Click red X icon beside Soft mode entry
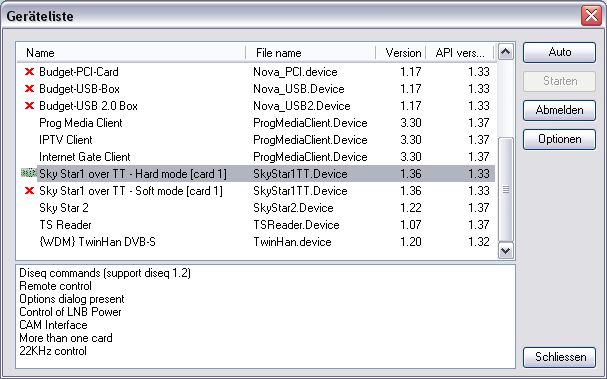 [x=29, y=190]
